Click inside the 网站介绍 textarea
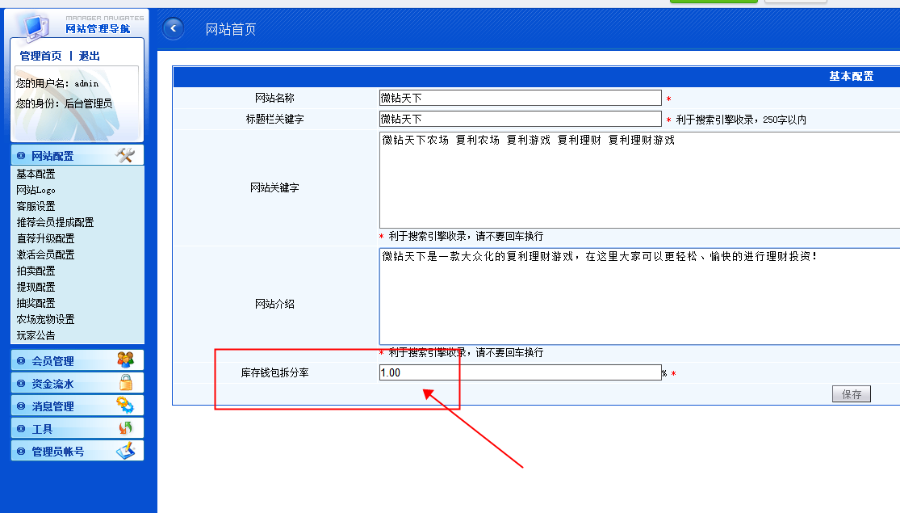This screenshot has width=900, height=513. 639,296
